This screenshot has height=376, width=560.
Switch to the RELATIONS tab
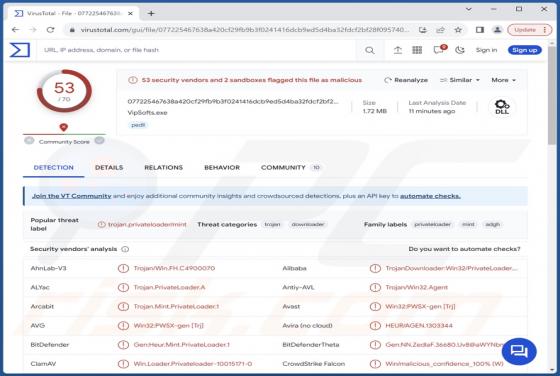164,167
